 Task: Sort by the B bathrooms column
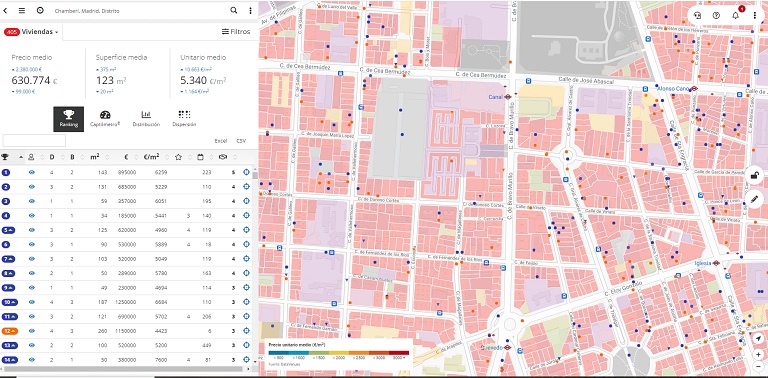[72, 157]
